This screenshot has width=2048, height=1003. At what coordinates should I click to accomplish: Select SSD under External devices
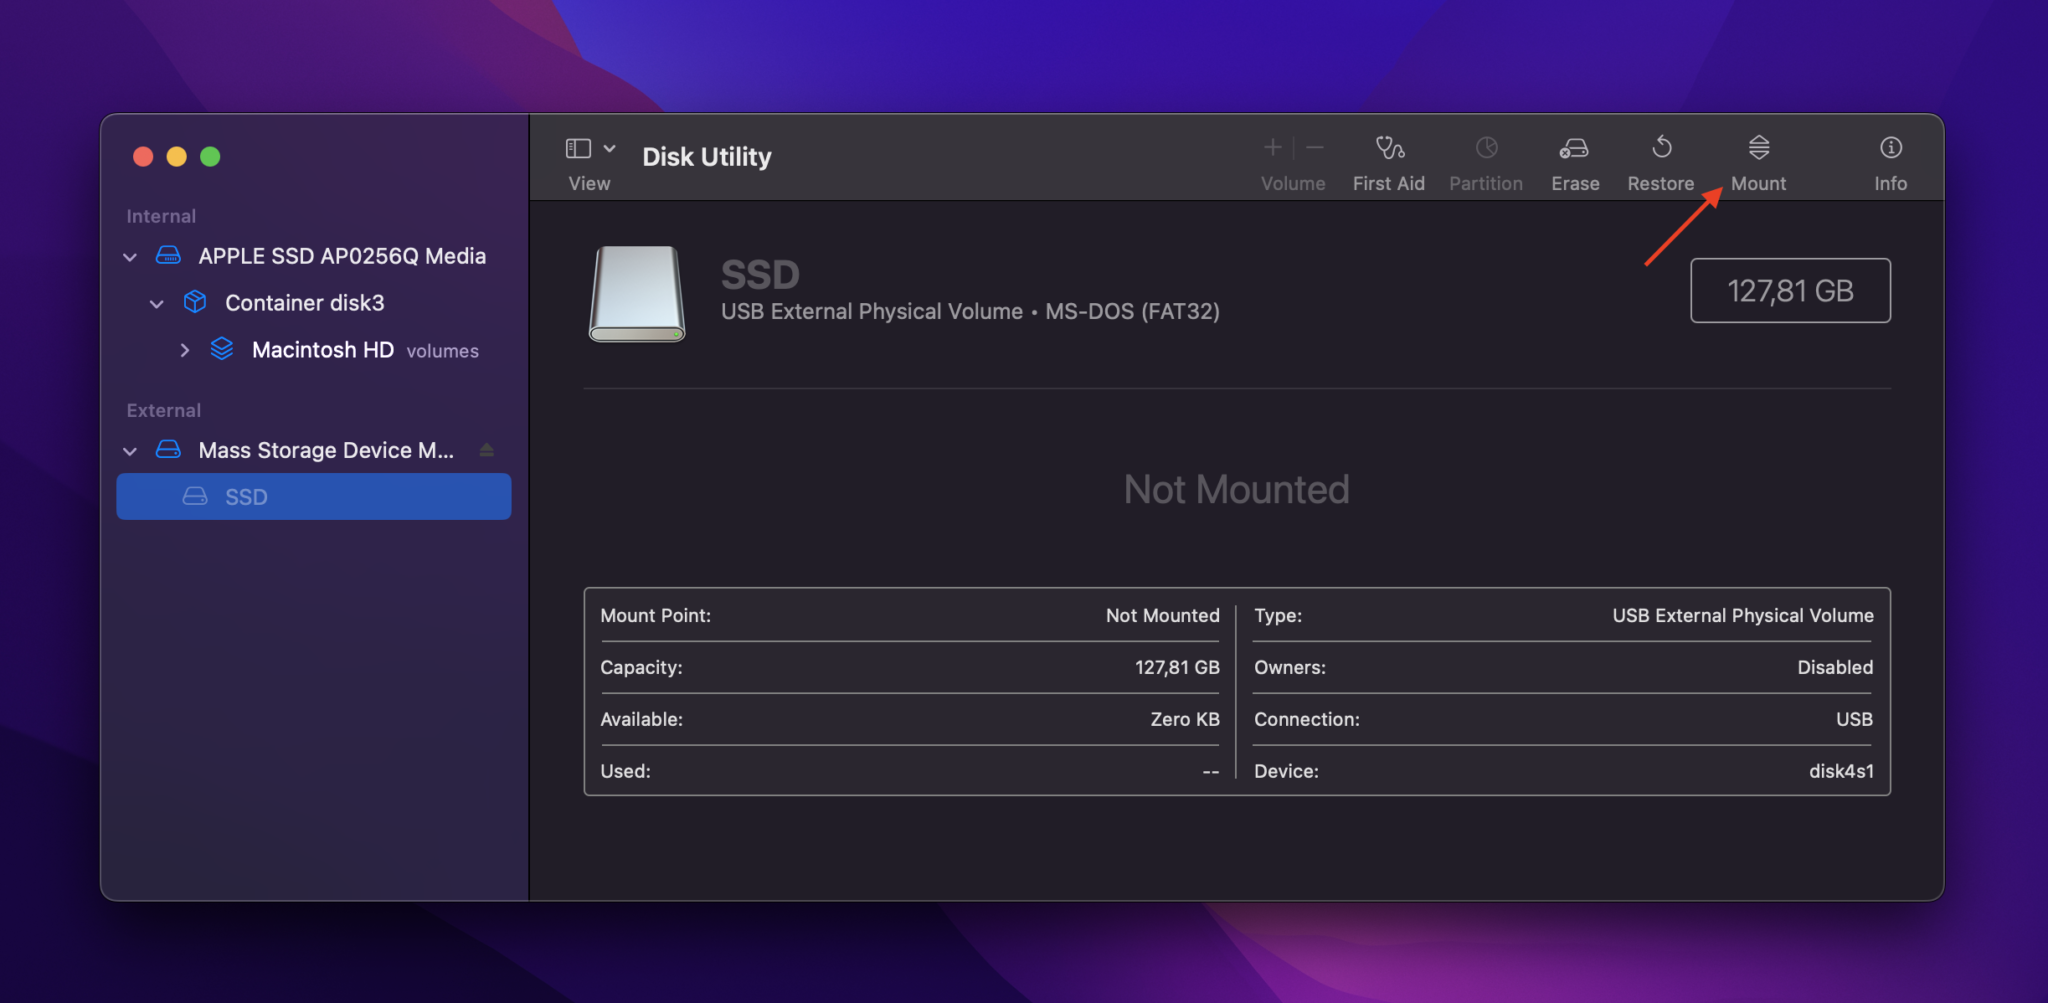[x=247, y=496]
